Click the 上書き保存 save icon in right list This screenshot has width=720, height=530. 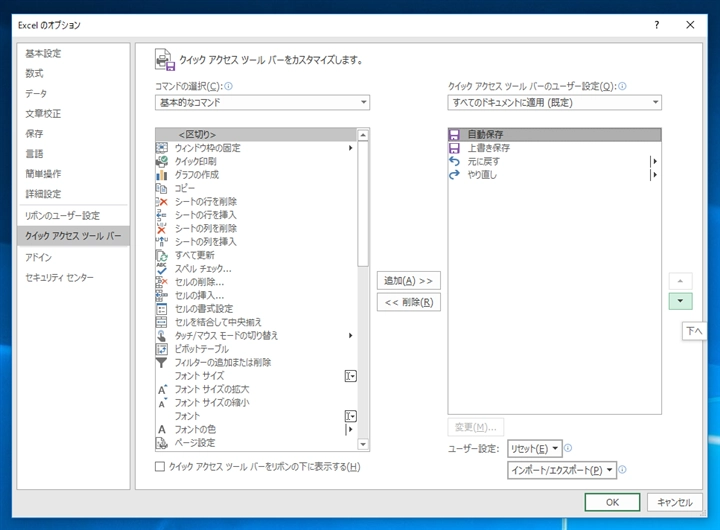[x=454, y=148]
